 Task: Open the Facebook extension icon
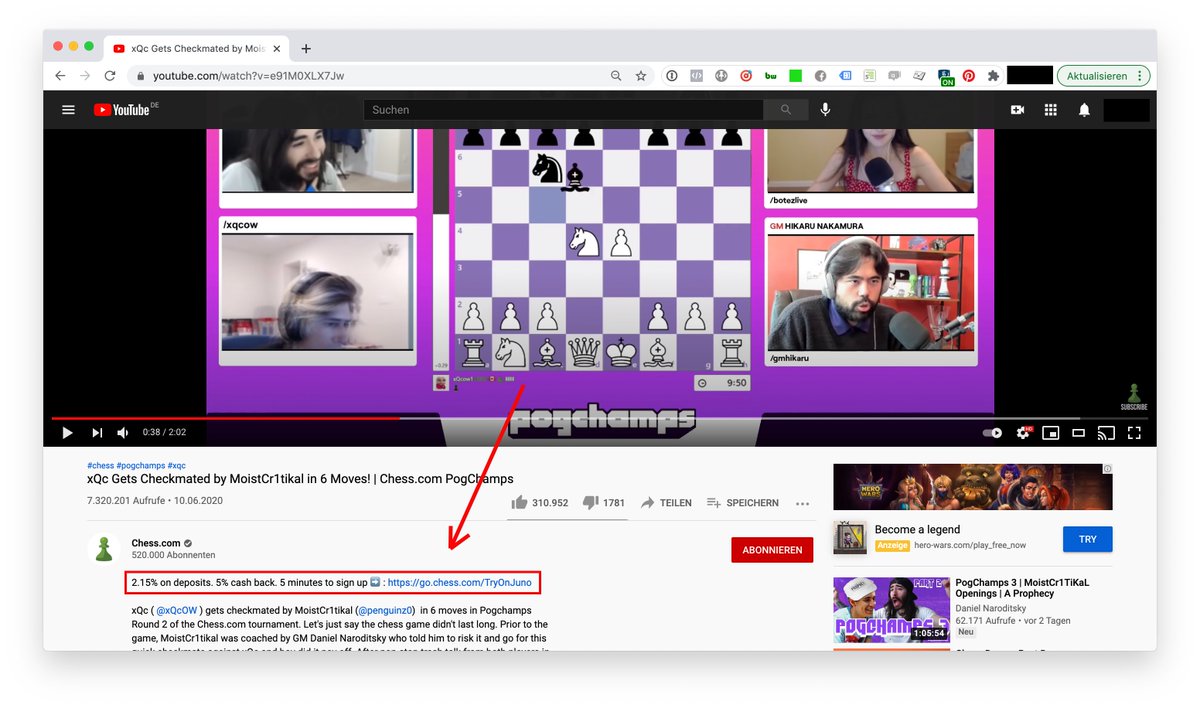(x=820, y=76)
